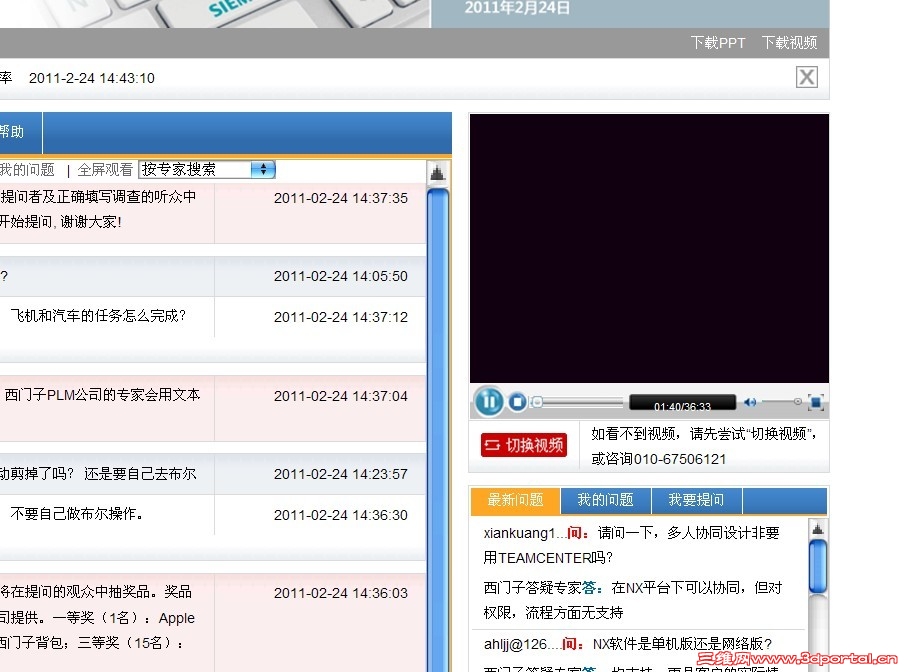This screenshot has width=917, height=672.
Task: Open the 下载视频 link
Action: [x=789, y=43]
